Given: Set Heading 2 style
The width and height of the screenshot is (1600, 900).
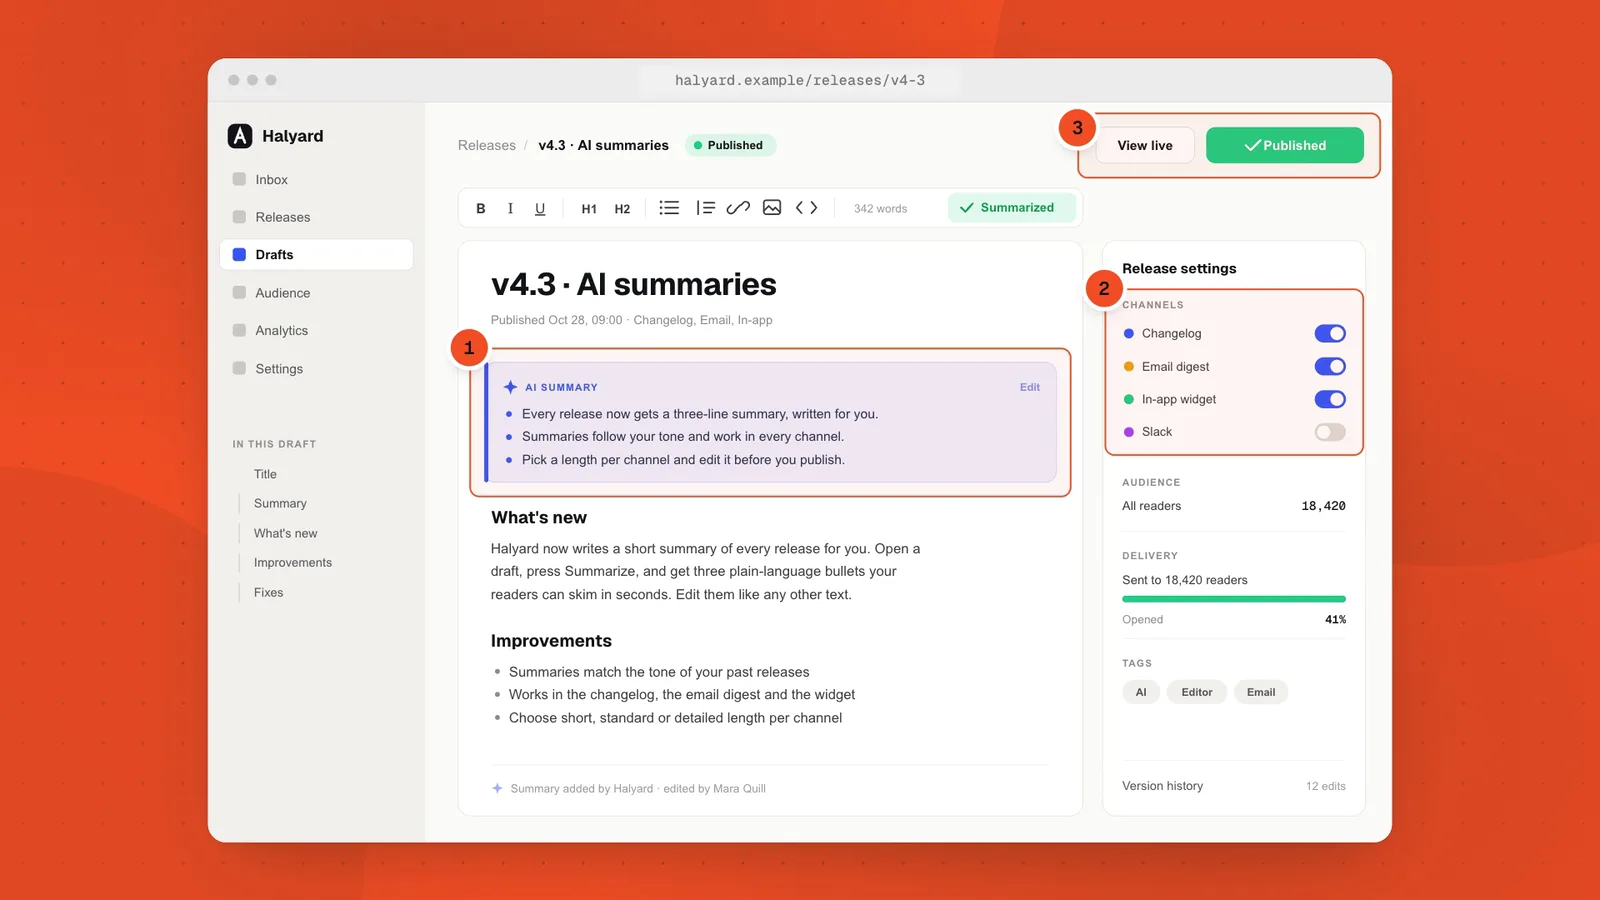Looking at the screenshot, I should (622, 208).
